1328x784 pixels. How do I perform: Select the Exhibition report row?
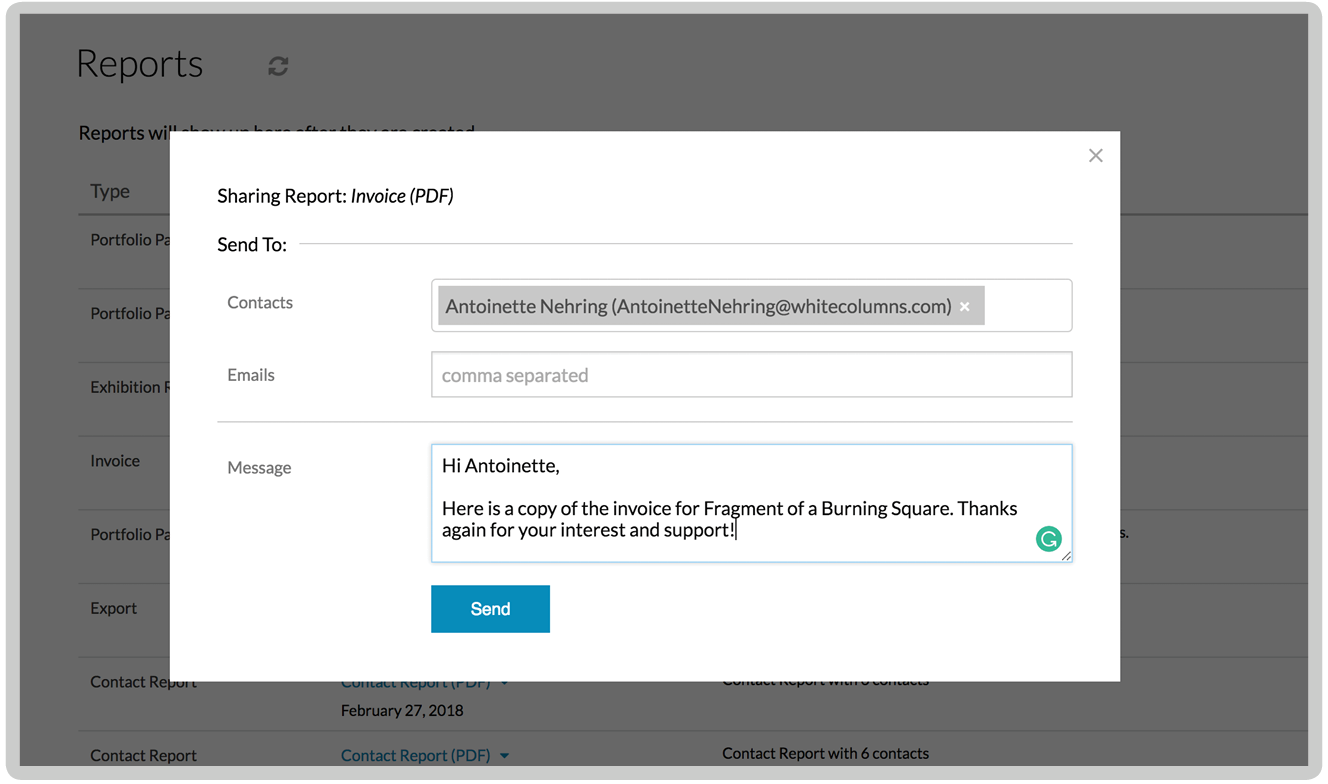click(131, 387)
